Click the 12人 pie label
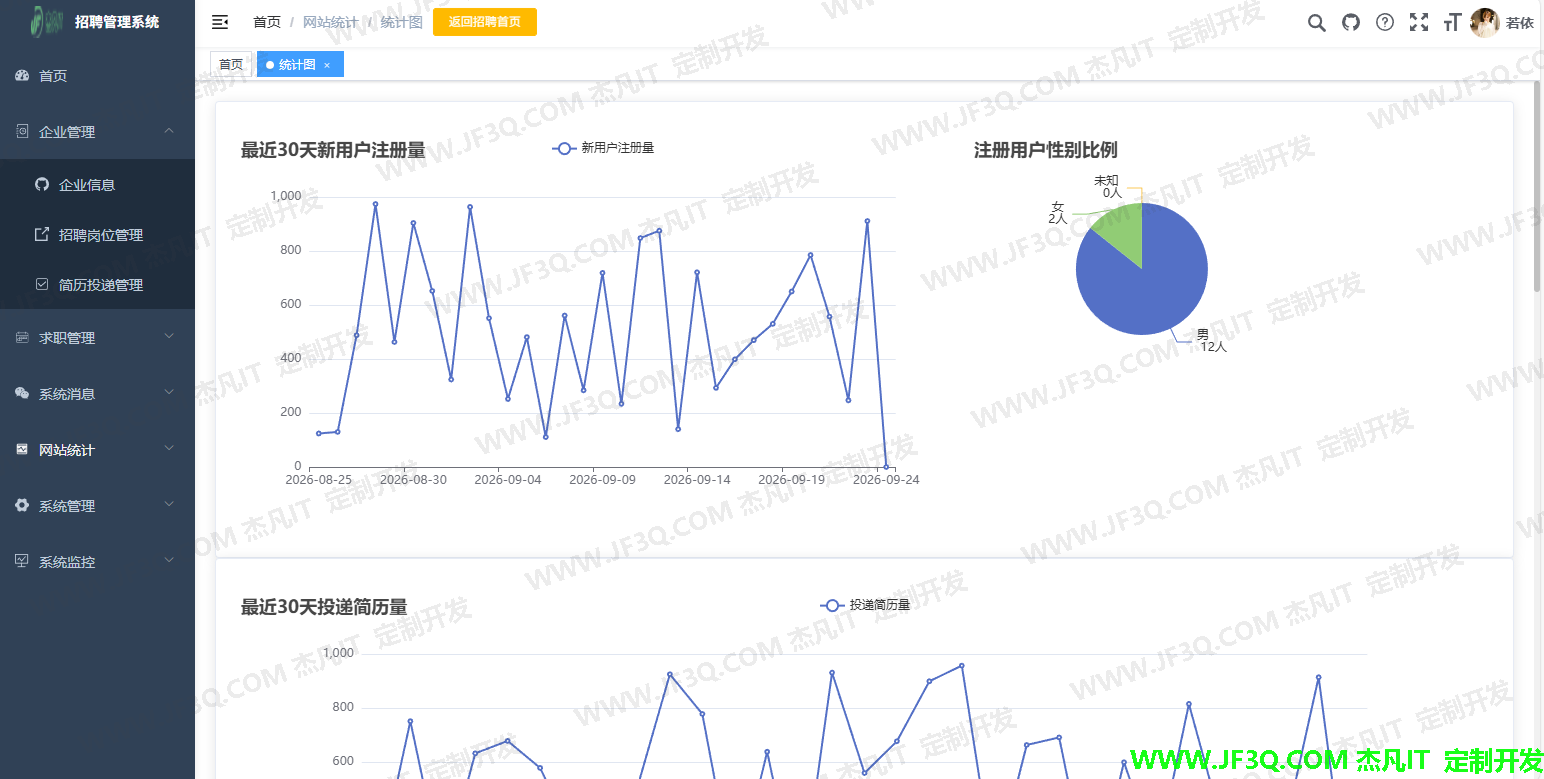1544x779 pixels. coord(1214,347)
